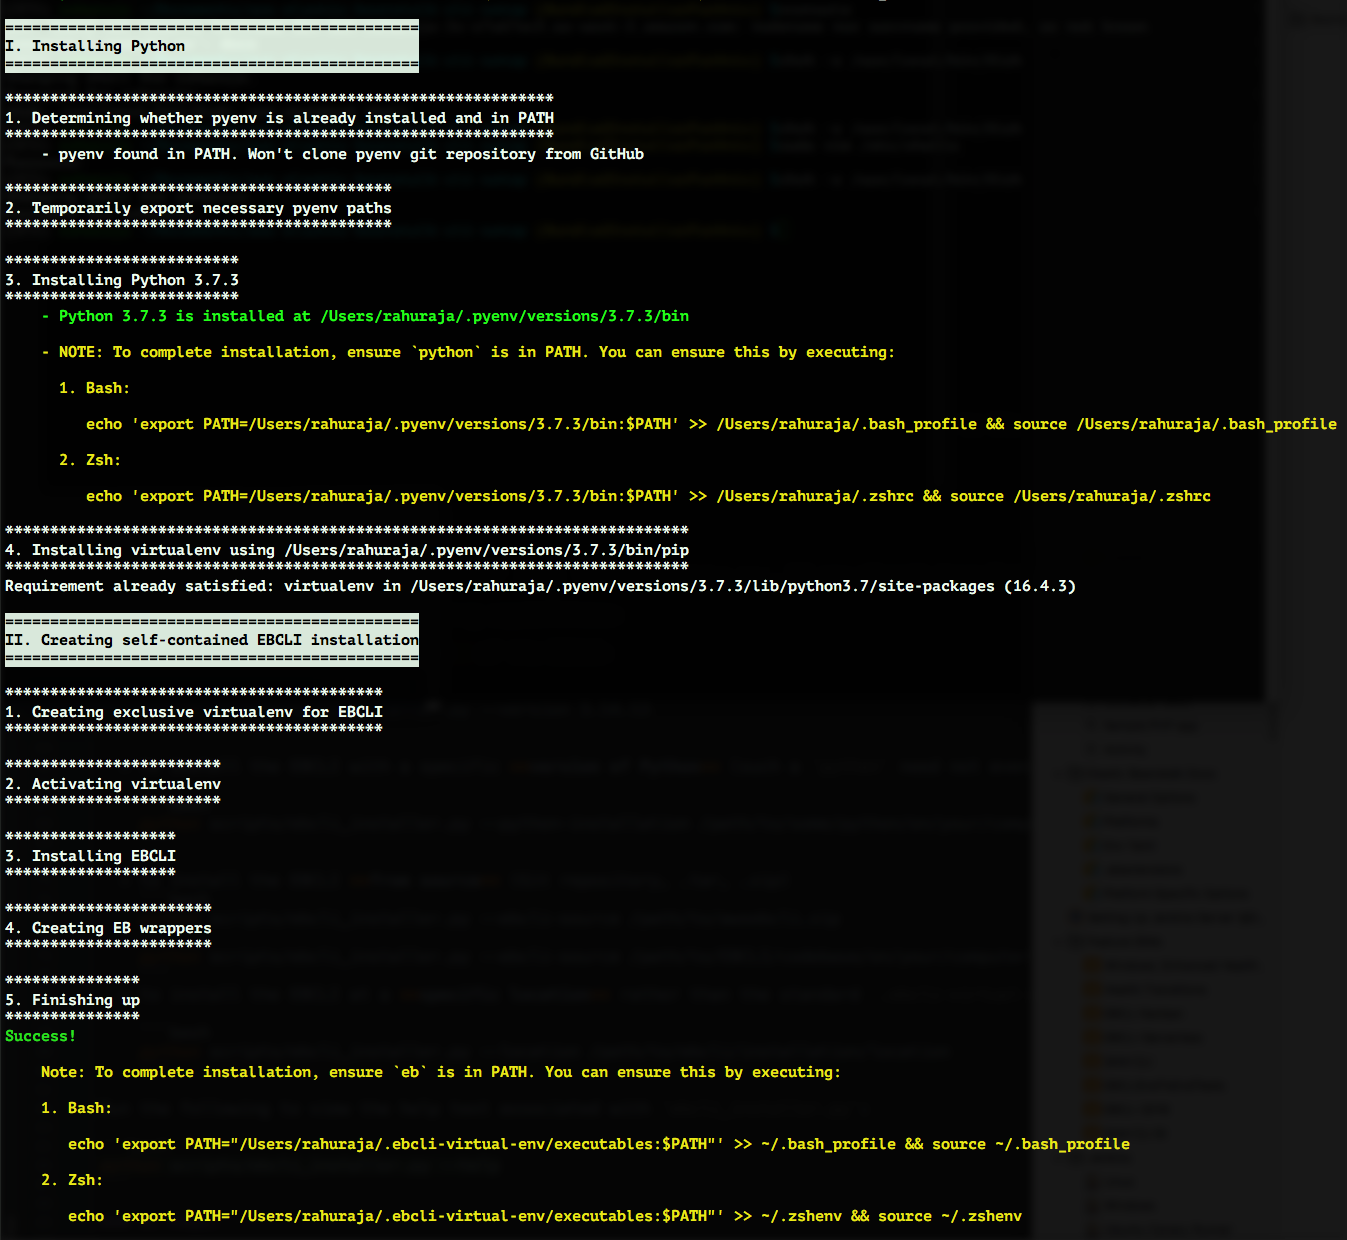Click the '1. Bash:' label under the eb note
The width and height of the screenshot is (1347, 1240).
point(76,1108)
